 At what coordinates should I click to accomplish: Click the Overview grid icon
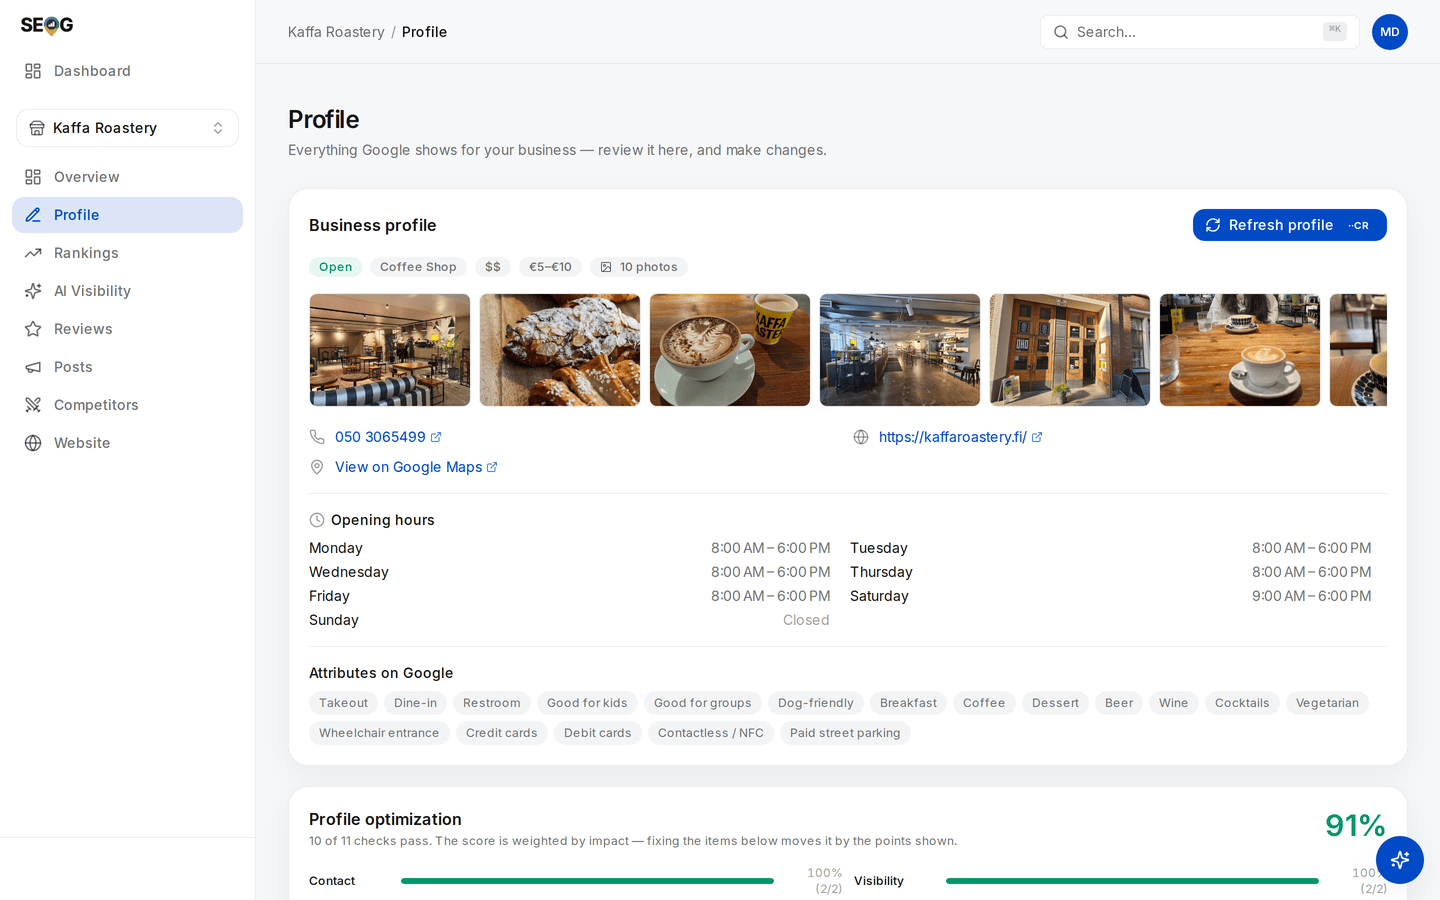tap(33, 177)
